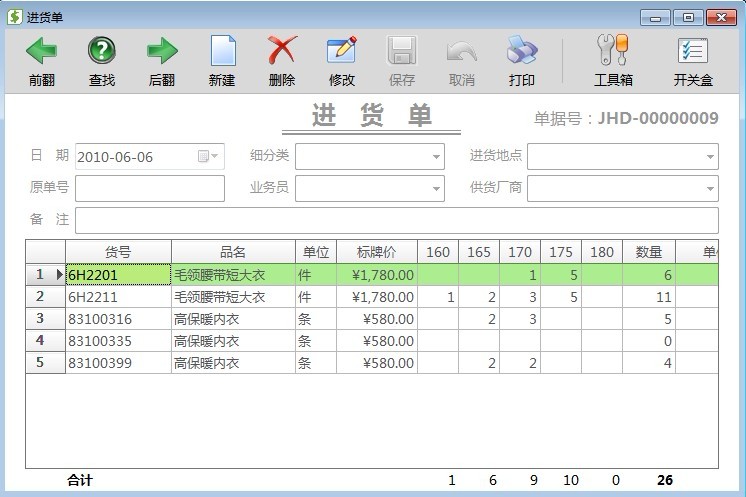746x497 pixels.
Task: Open the 供货厂商 supplier dropdown
Action: (x=710, y=189)
